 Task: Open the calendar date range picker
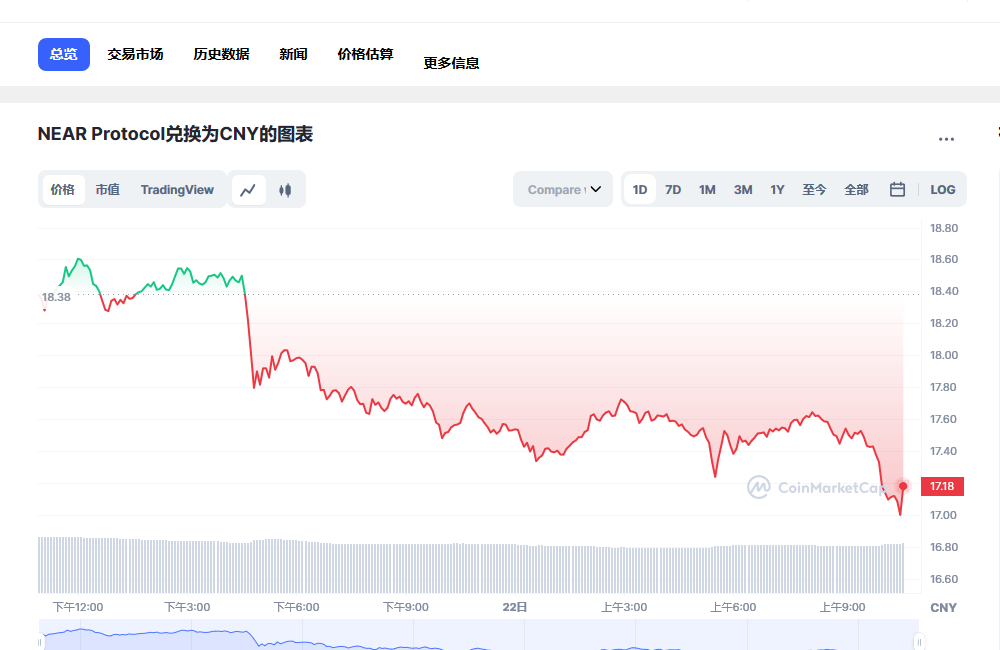point(897,189)
